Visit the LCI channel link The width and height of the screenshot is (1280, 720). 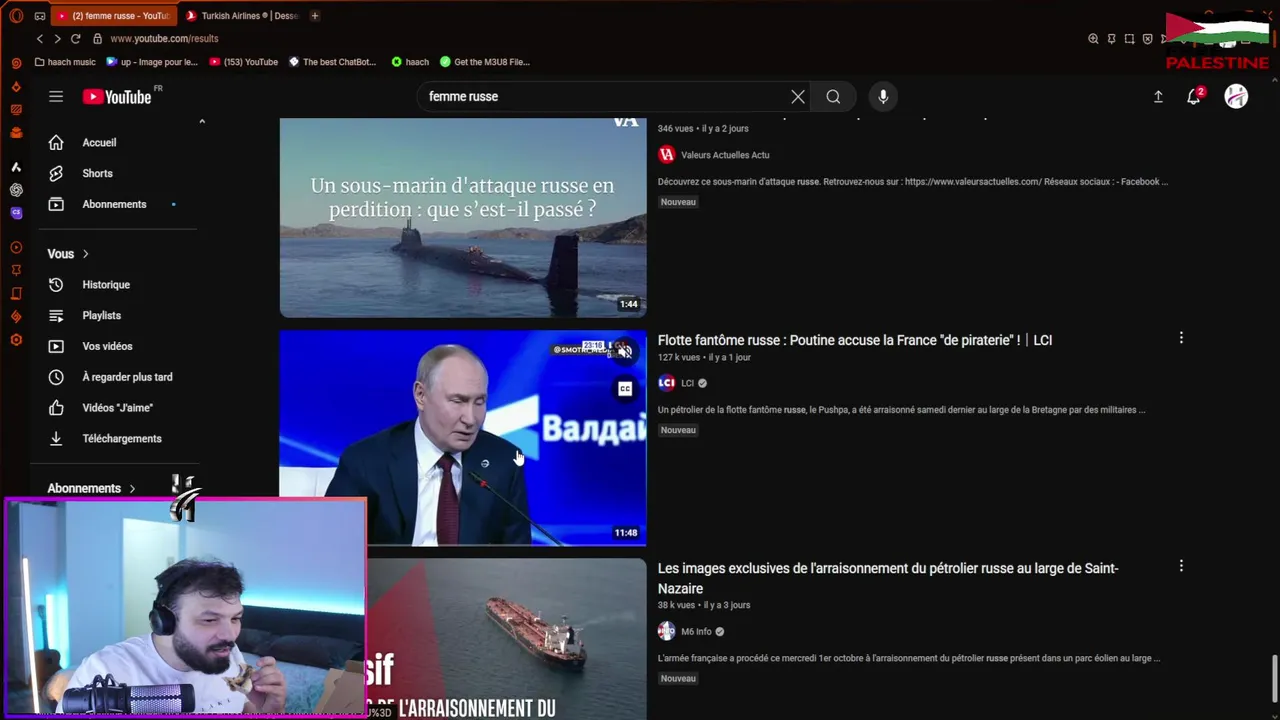[x=687, y=383]
